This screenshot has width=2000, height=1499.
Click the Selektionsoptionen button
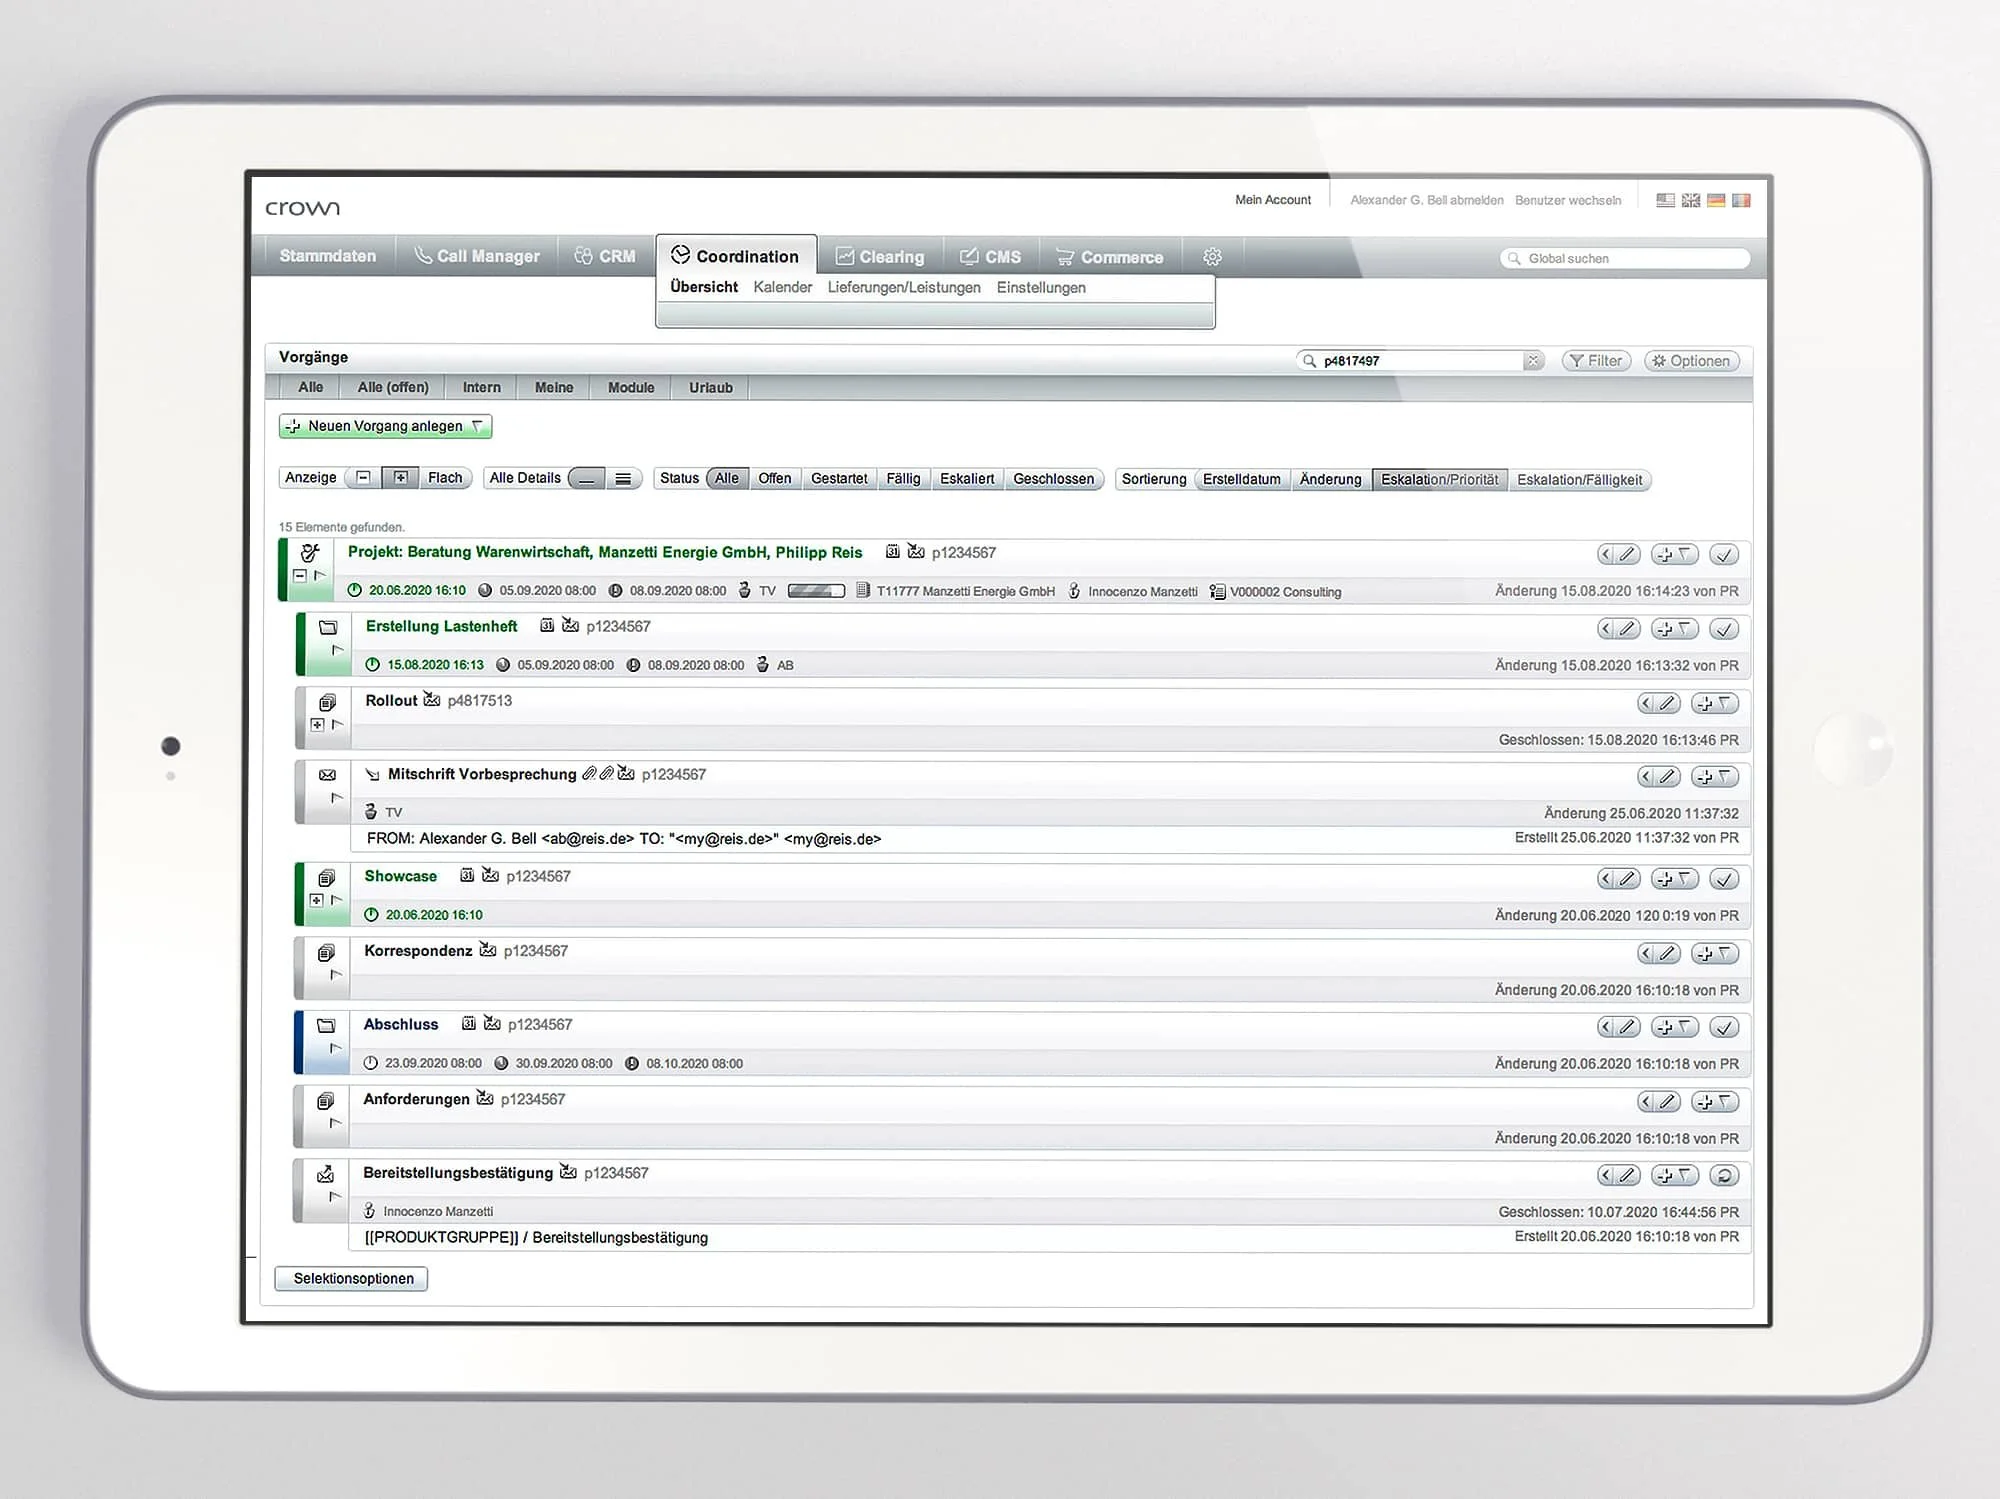(x=352, y=1279)
